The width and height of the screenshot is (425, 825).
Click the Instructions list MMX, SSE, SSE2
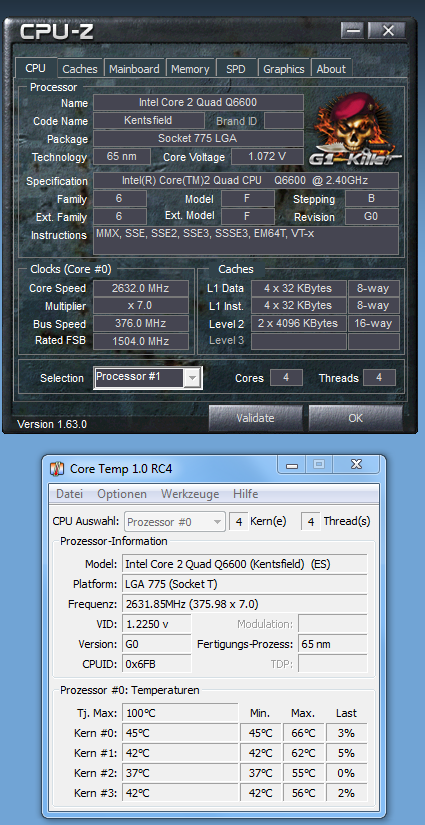(246, 241)
